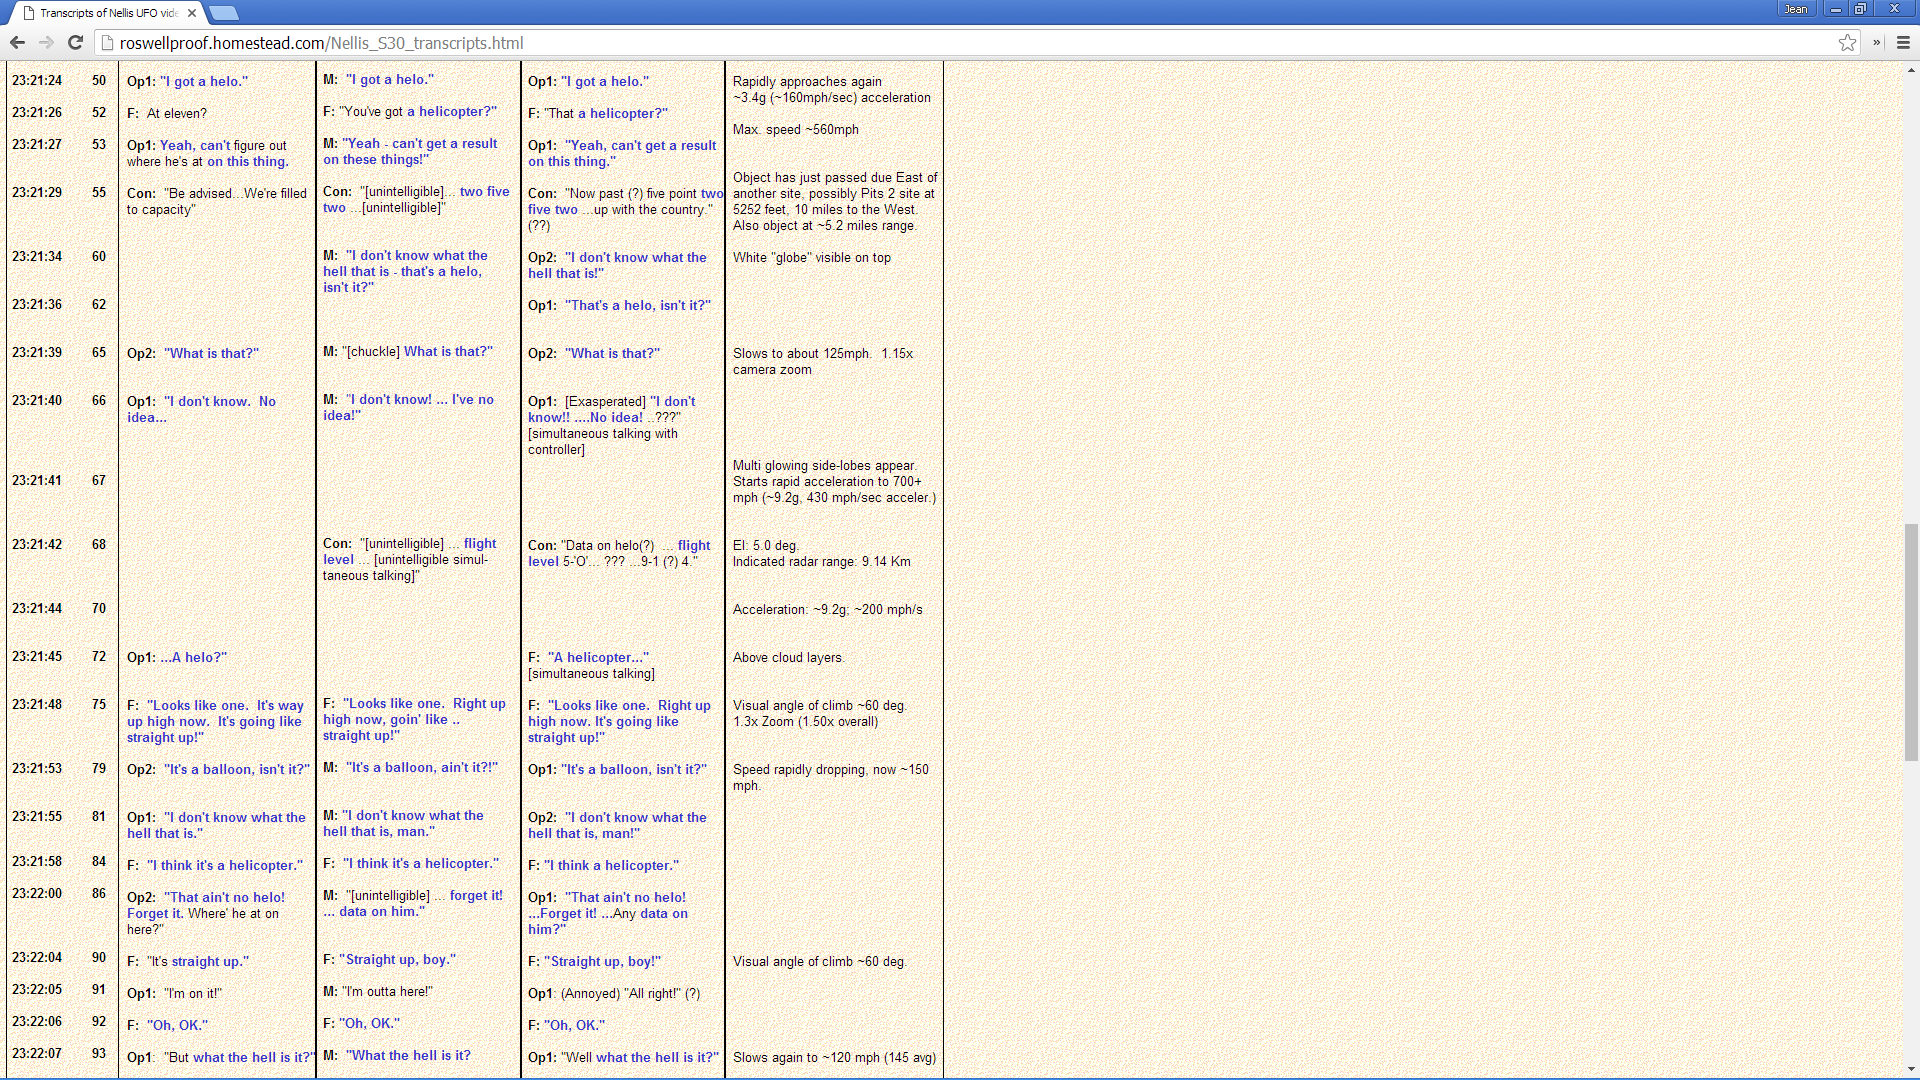
Task: Bookmark page with the star icon
Action: click(1847, 43)
